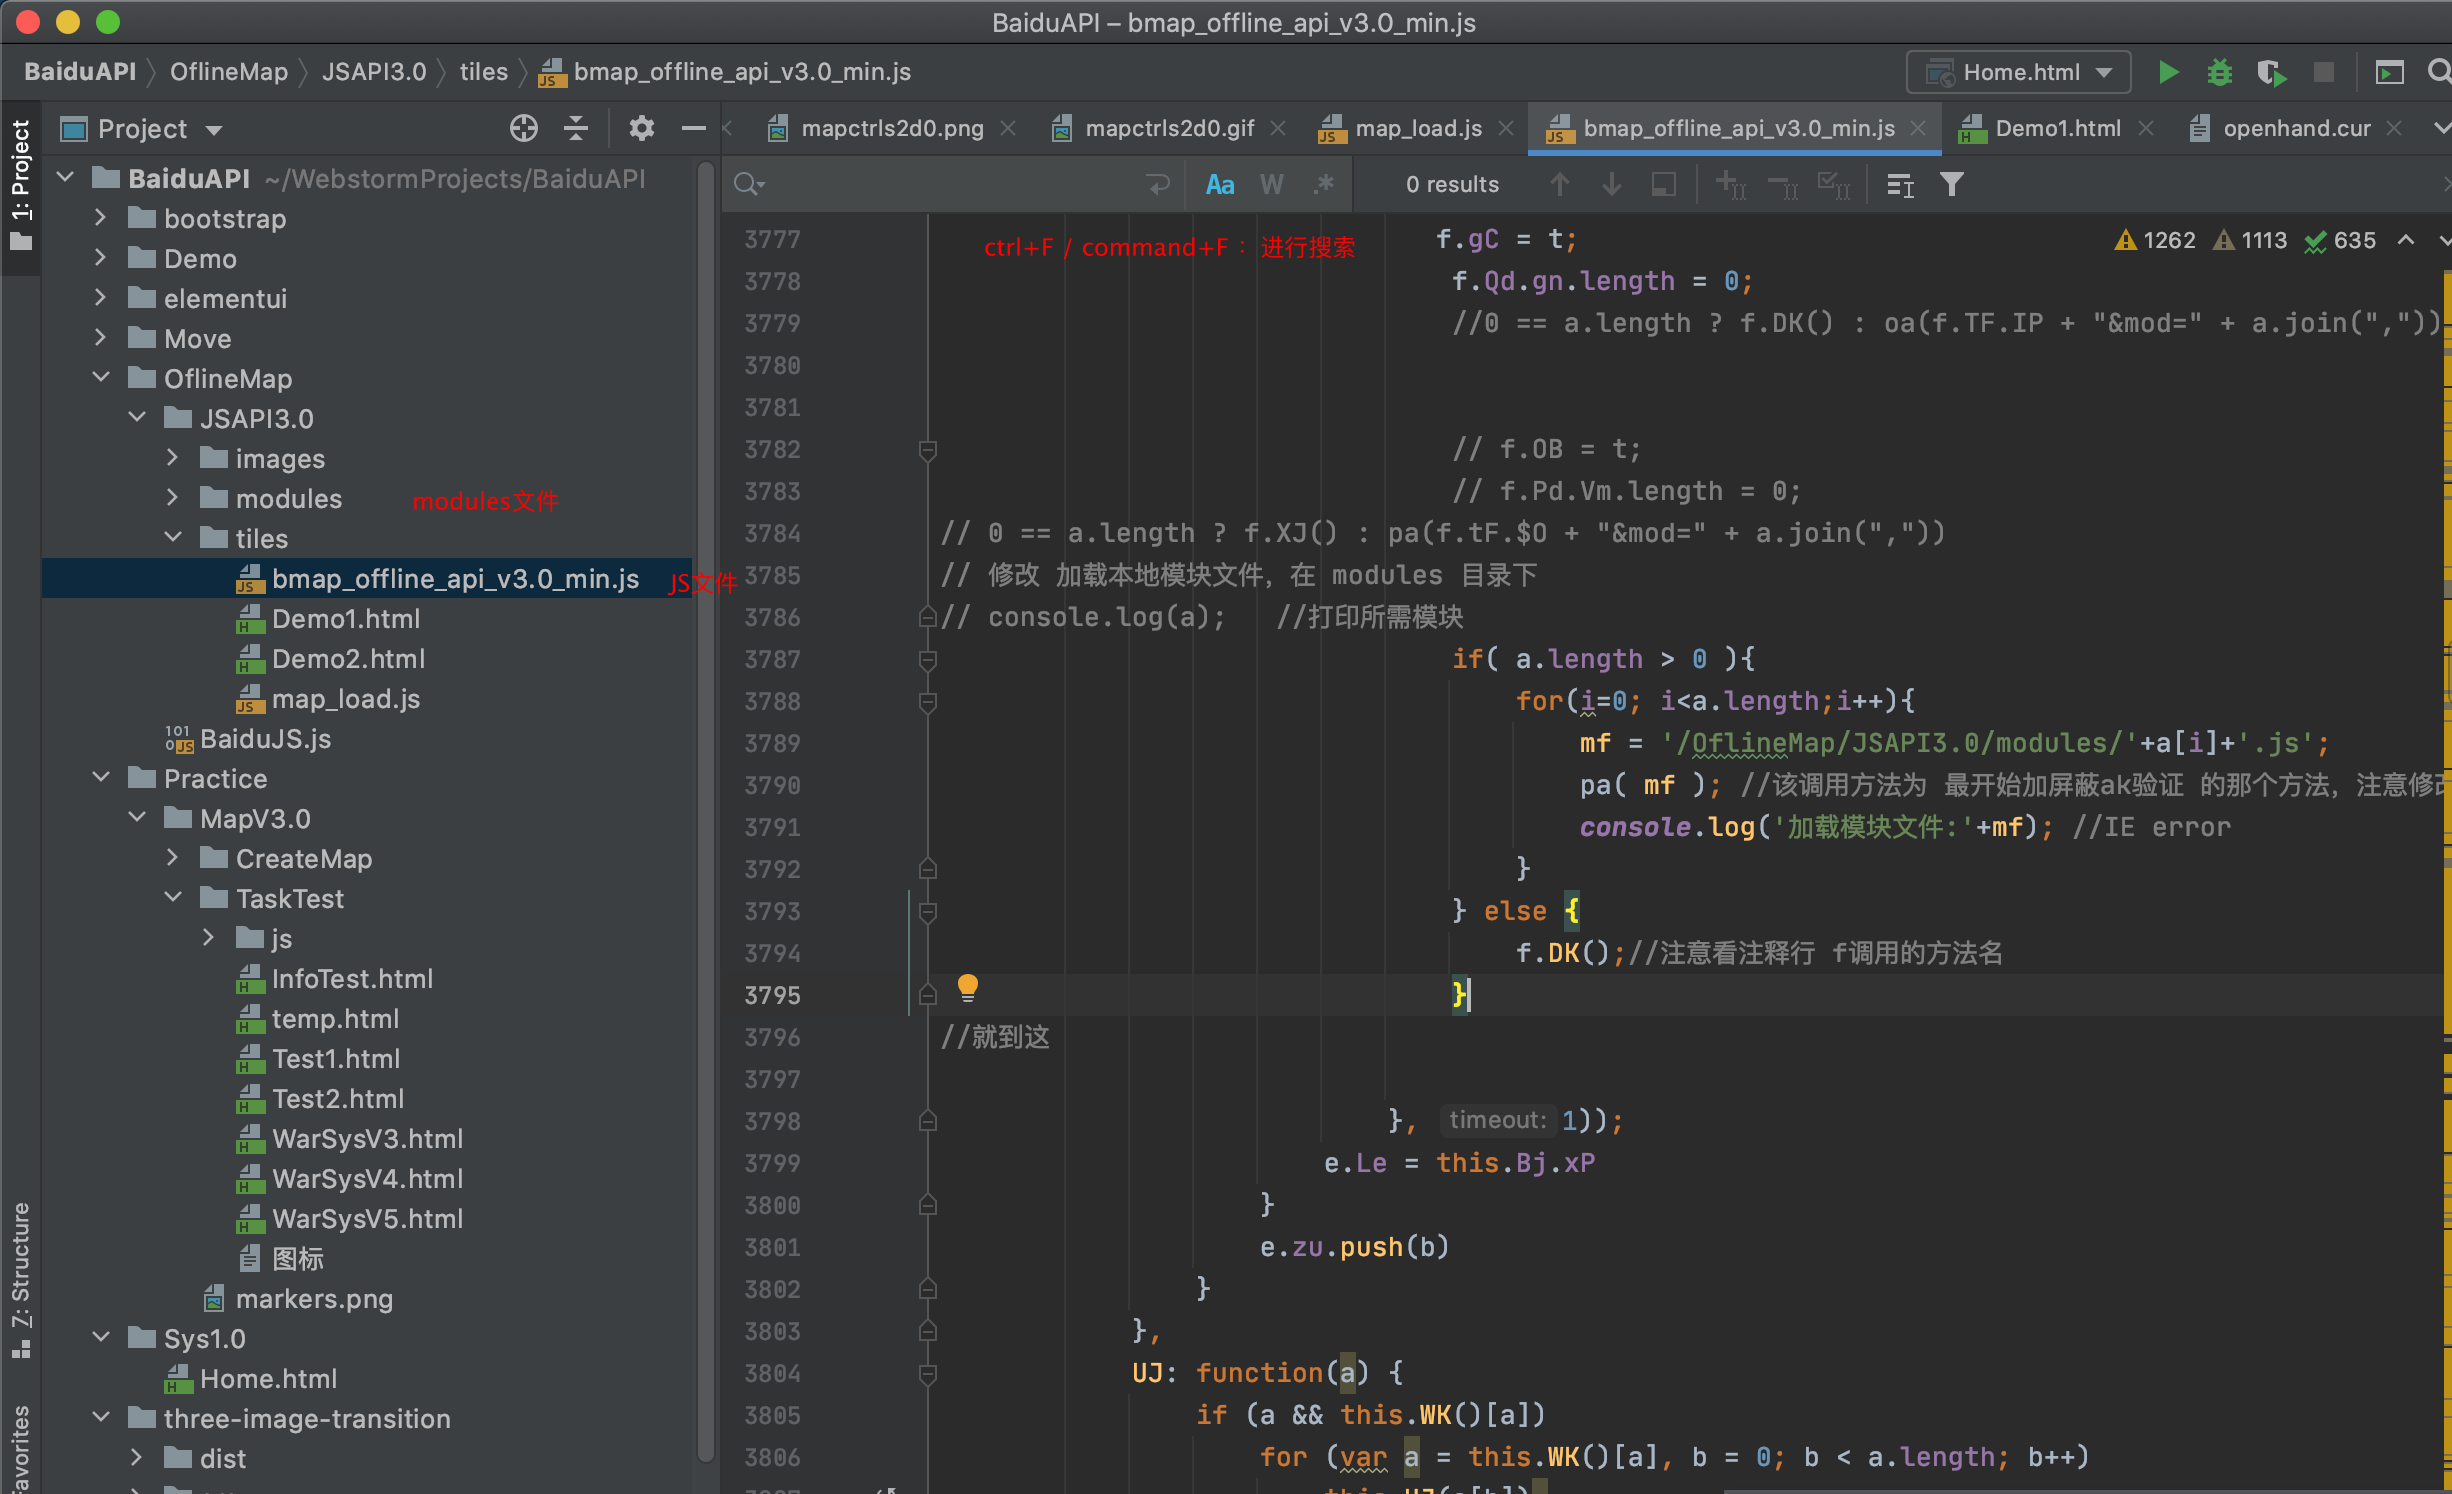The image size is (2452, 1494).
Task: Click the Favorites tool window stripe
Action: pyautogui.click(x=20, y=1448)
